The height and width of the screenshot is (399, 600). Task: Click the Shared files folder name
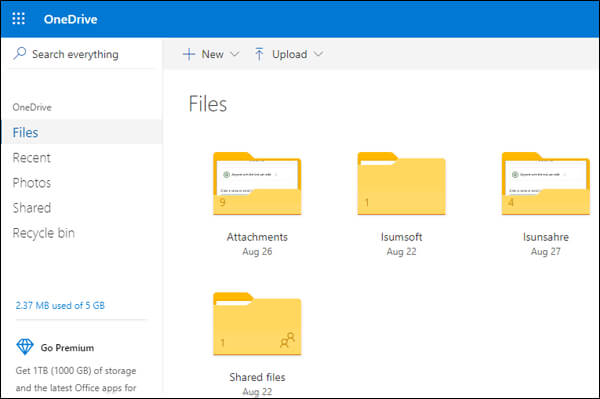click(x=257, y=377)
